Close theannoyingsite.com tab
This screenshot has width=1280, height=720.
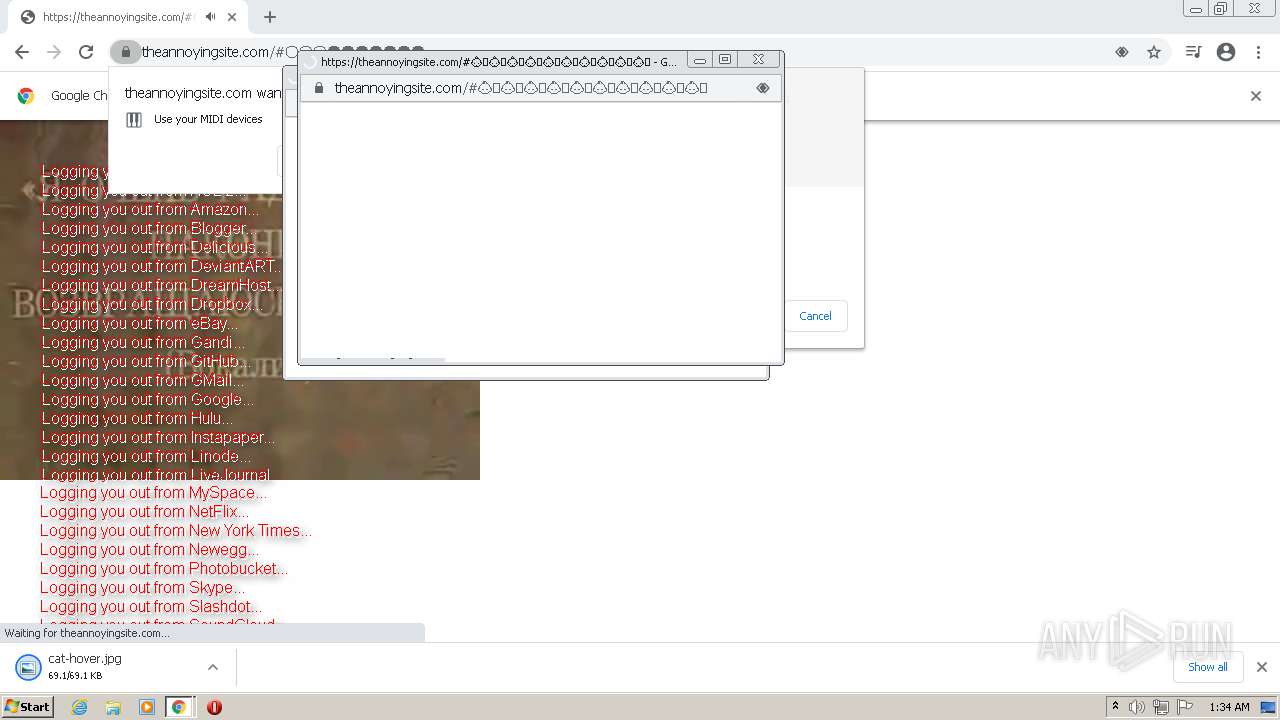click(232, 17)
